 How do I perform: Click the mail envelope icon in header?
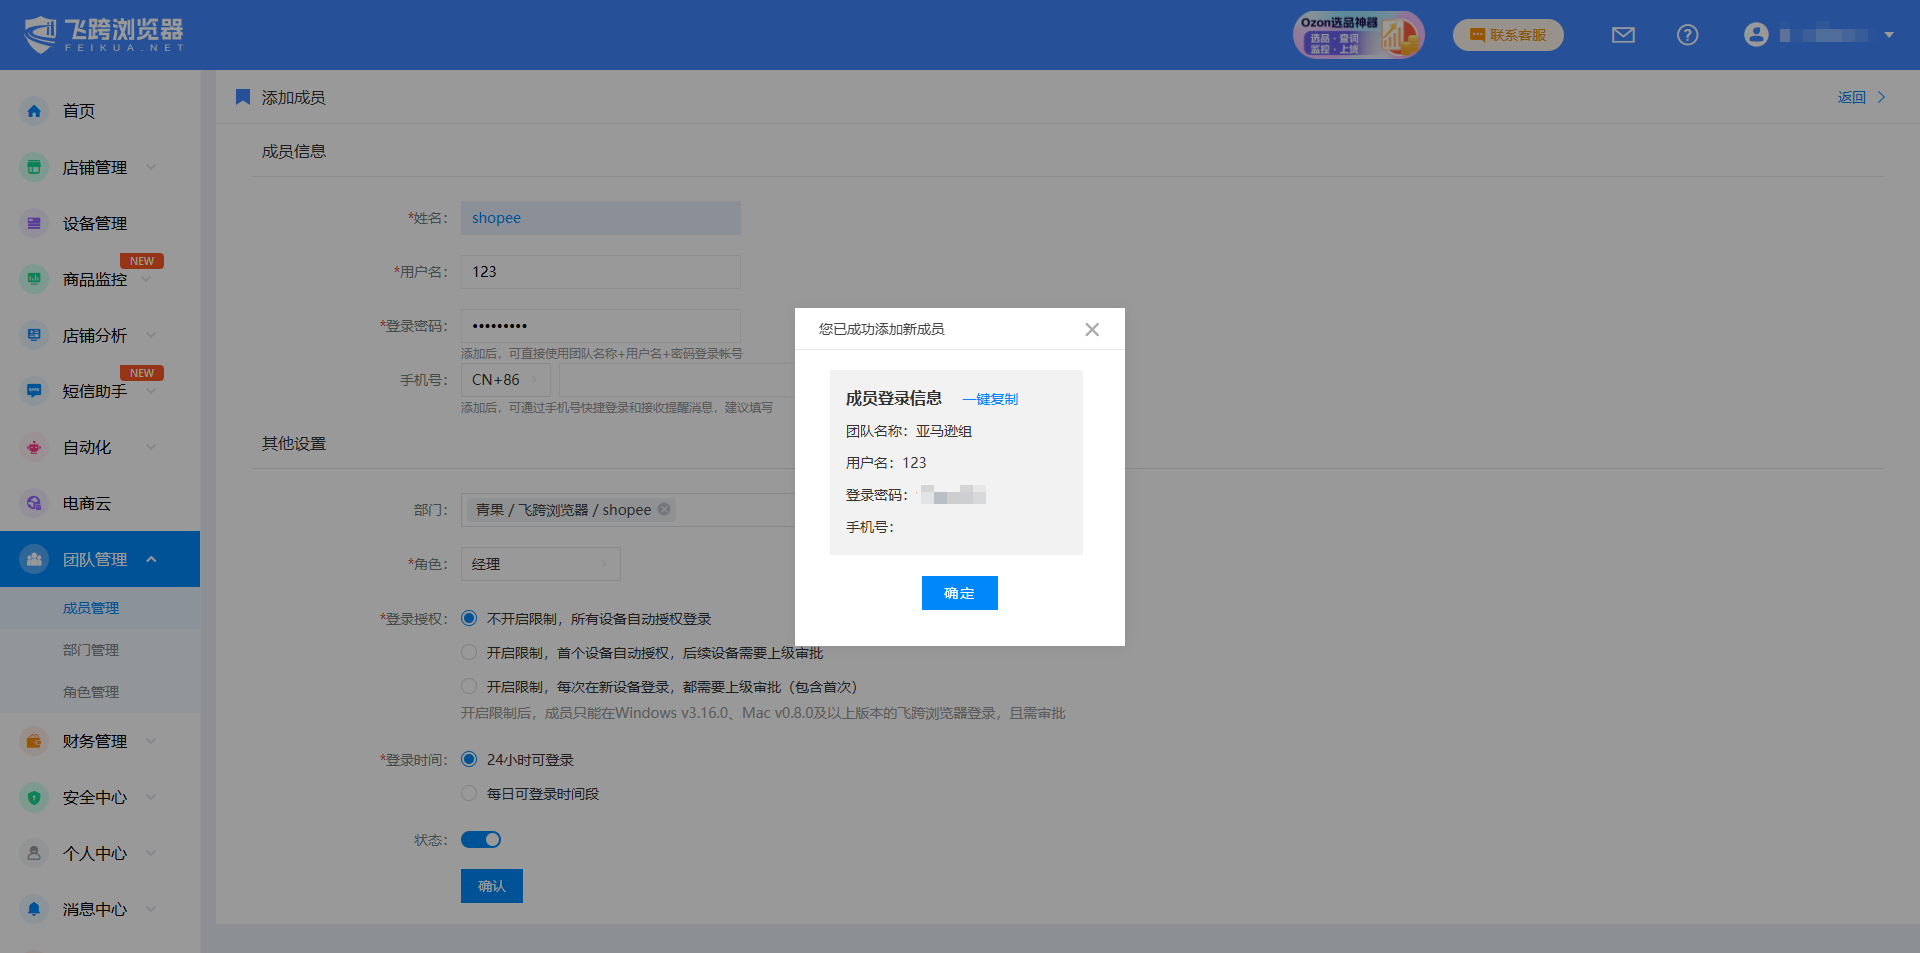click(1623, 35)
